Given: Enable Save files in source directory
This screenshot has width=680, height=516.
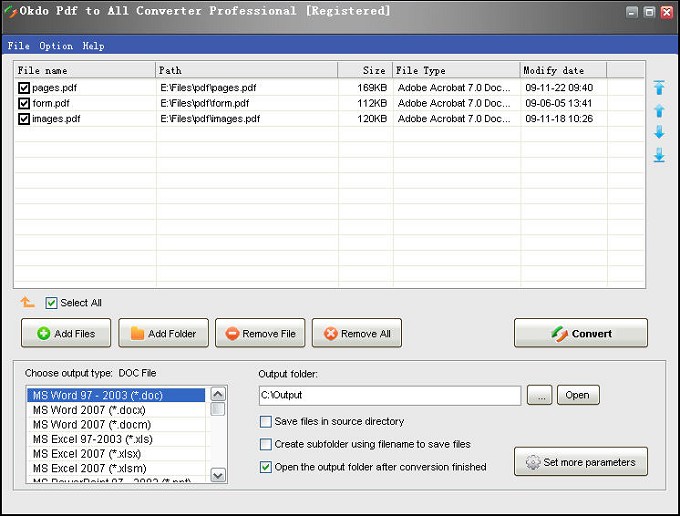Looking at the screenshot, I should 265,421.
